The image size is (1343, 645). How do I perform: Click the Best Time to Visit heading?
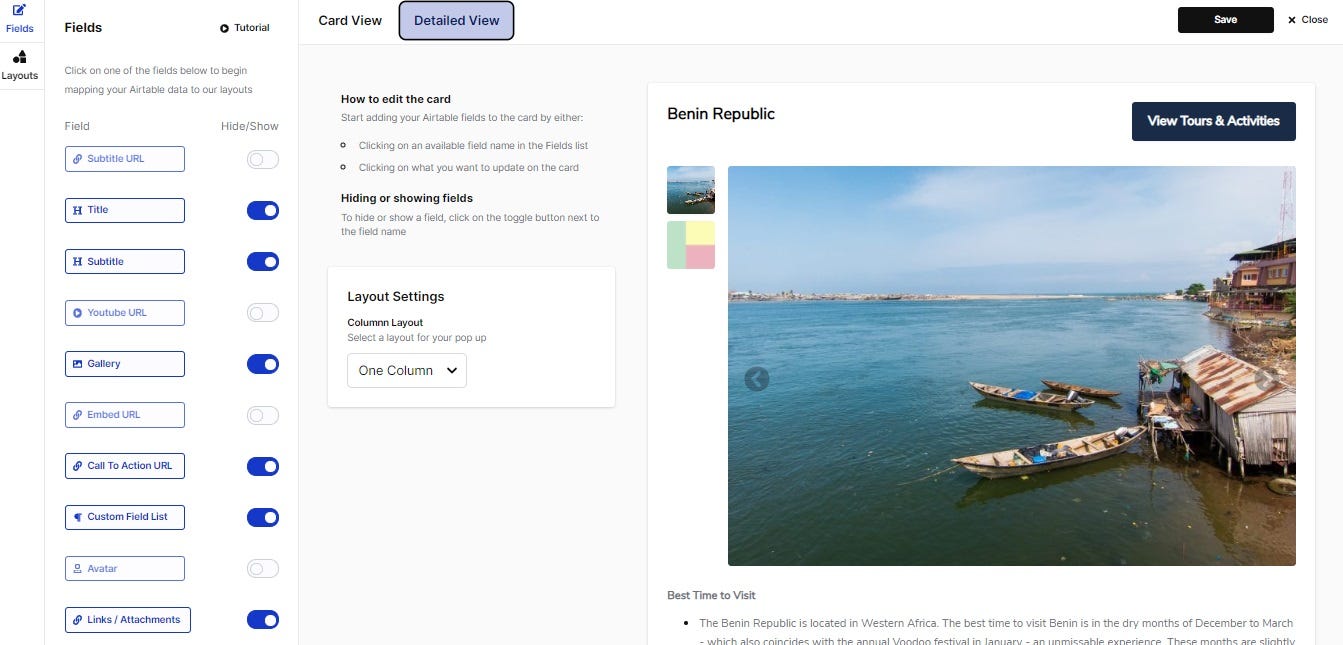click(x=711, y=596)
